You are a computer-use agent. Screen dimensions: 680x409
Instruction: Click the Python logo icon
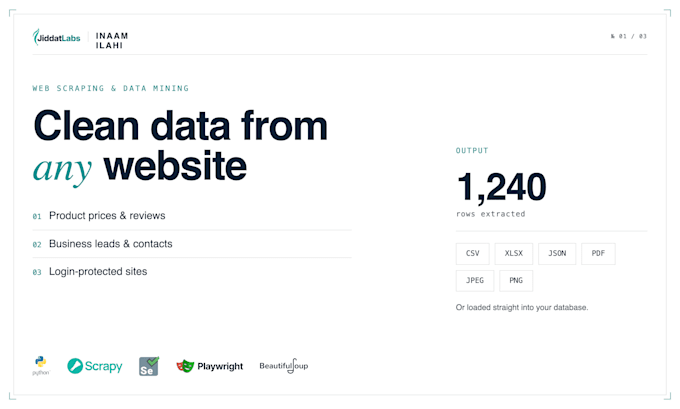(41, 366)
